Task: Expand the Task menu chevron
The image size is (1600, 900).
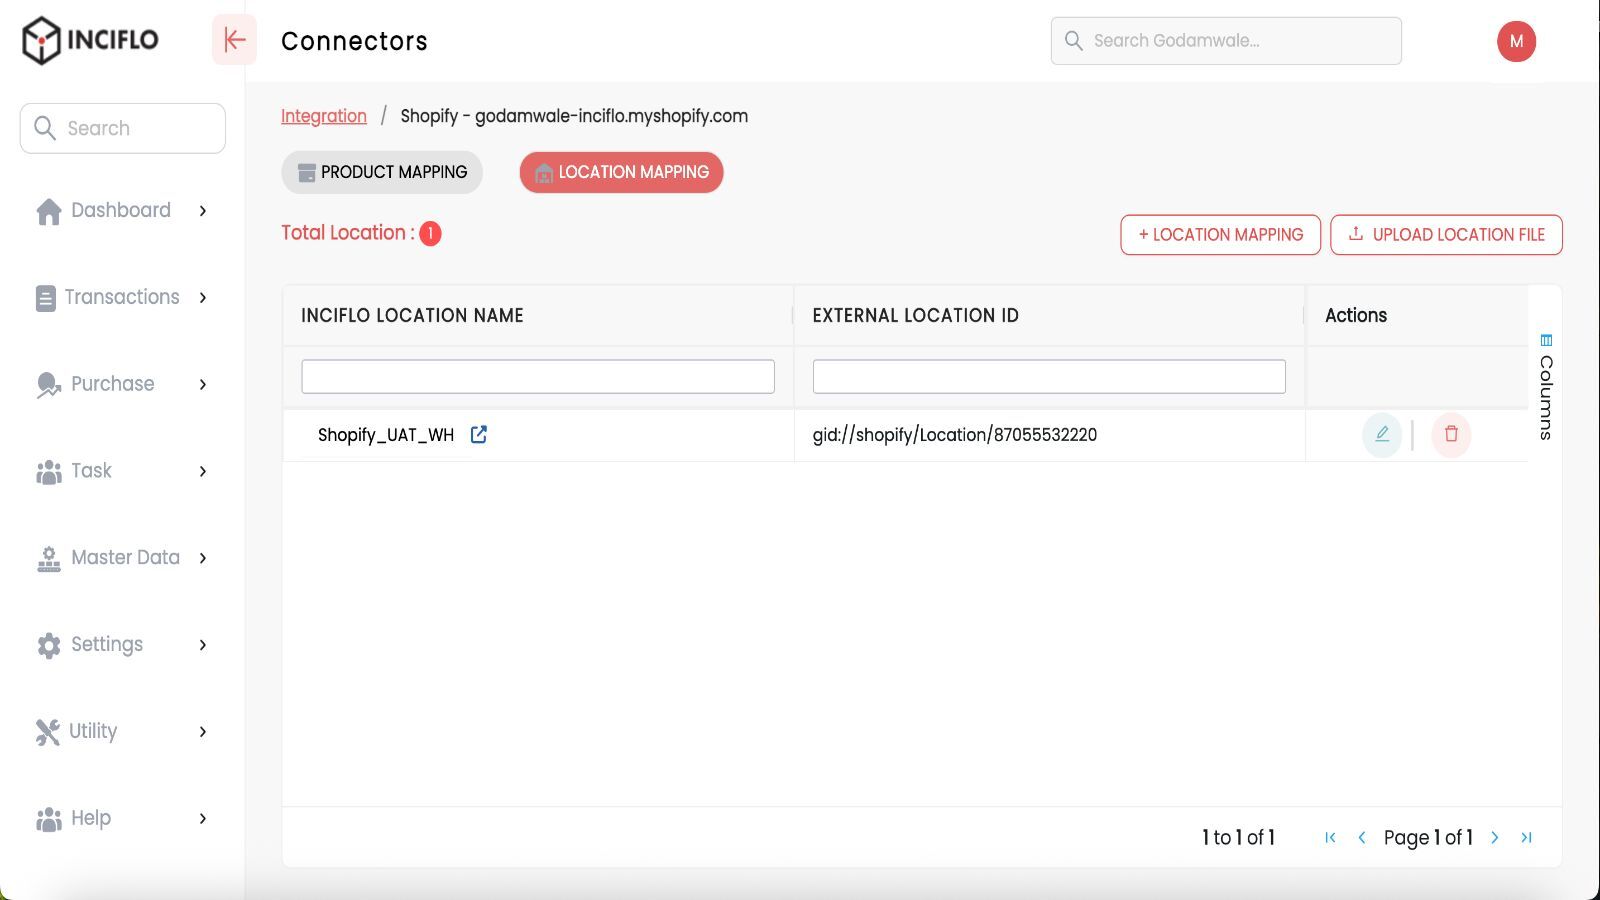Action: (203, 471)
